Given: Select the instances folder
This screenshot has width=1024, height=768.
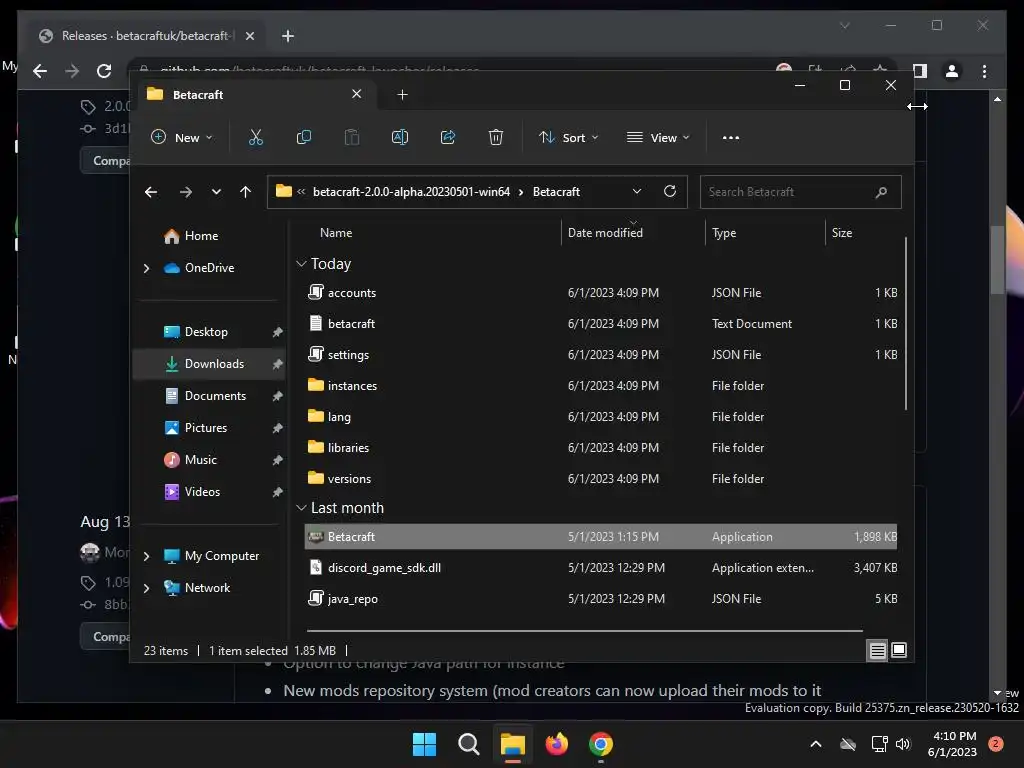Looking at the screenshot, I should (601, 386).
